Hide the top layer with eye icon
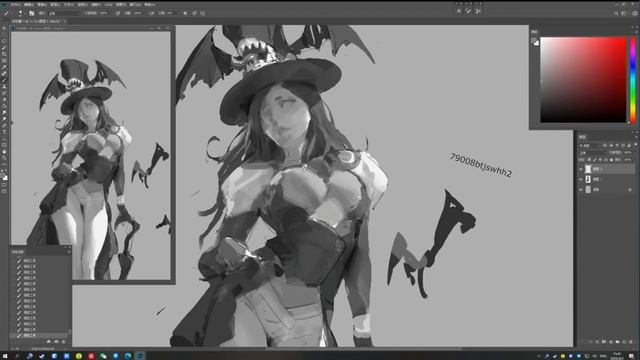This screenshot has height=360, width=640. pos(580,169)
